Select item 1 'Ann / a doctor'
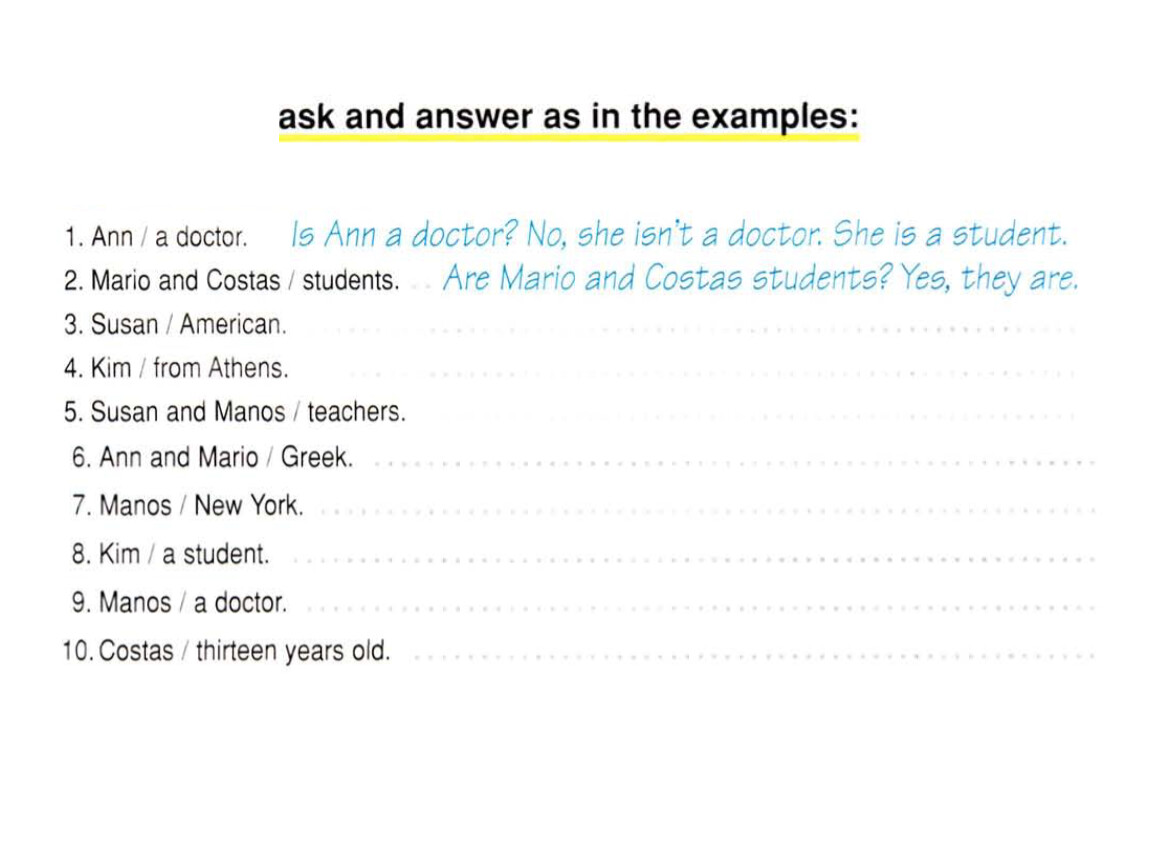This screenshot has width=1150, height=864. (155, 237)
